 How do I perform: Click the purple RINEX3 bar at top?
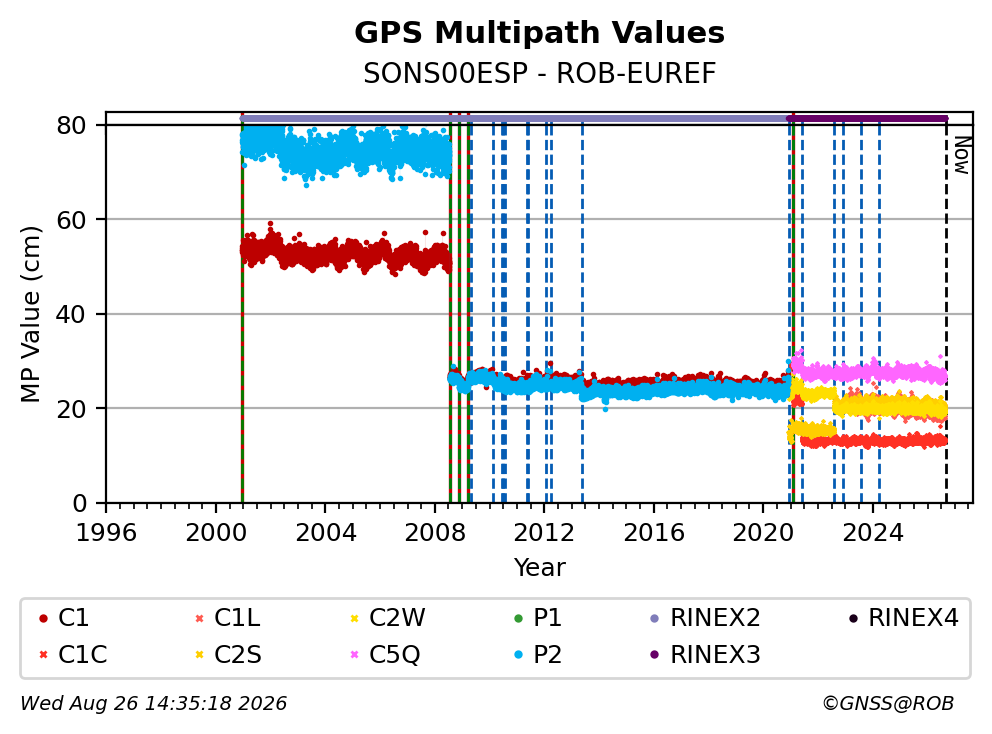pyautogui.click(x=867, y=118)
